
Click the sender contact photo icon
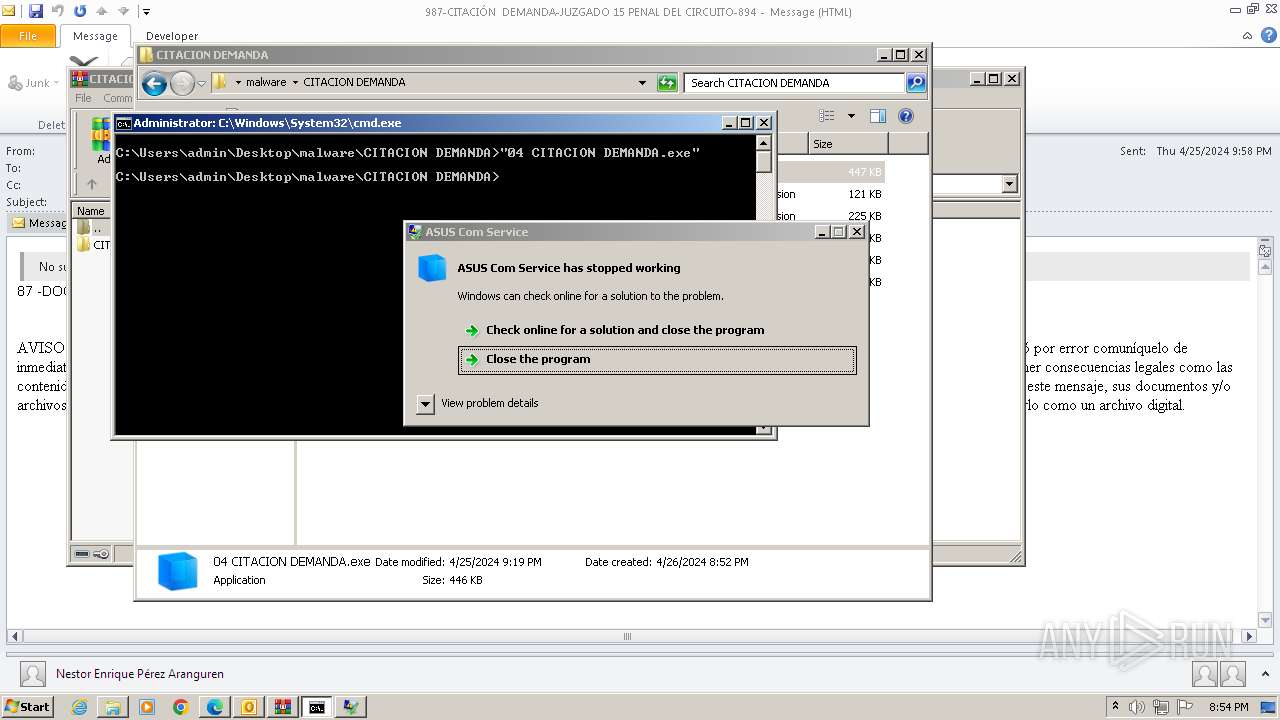[x=33, y=674]
